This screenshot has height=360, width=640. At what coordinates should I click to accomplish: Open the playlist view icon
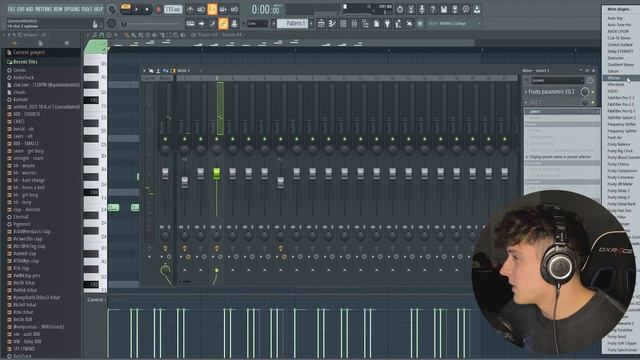pos(321,24)
